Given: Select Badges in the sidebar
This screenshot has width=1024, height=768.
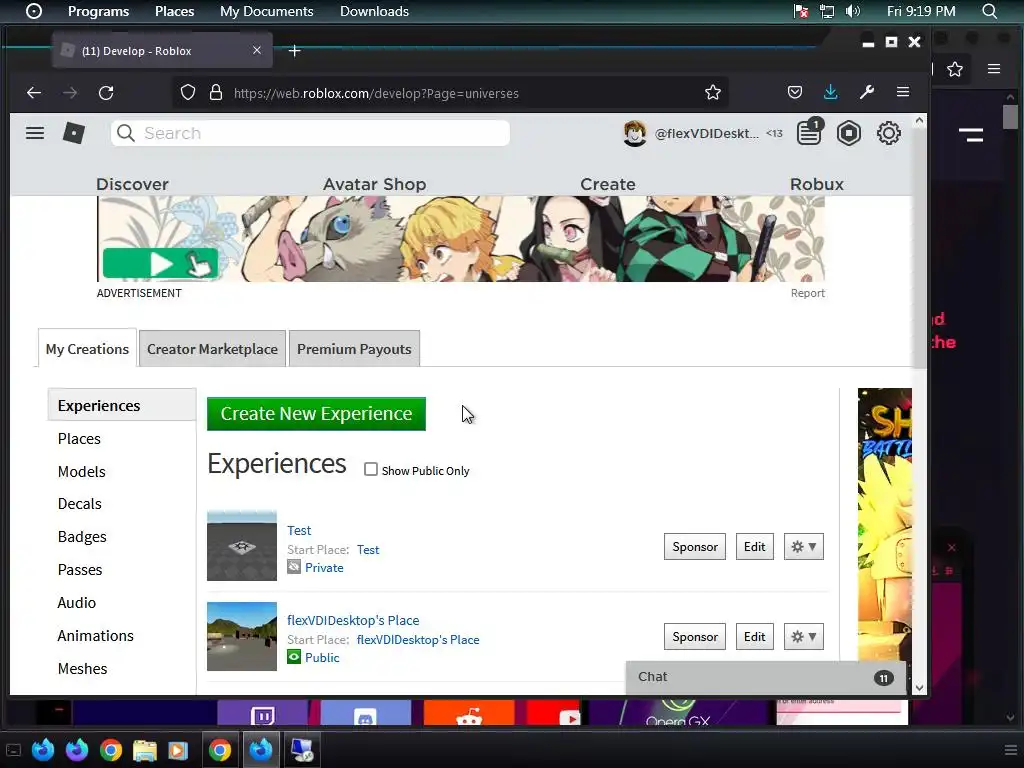Looking at the screenshot, I should (x=82, y=537).
